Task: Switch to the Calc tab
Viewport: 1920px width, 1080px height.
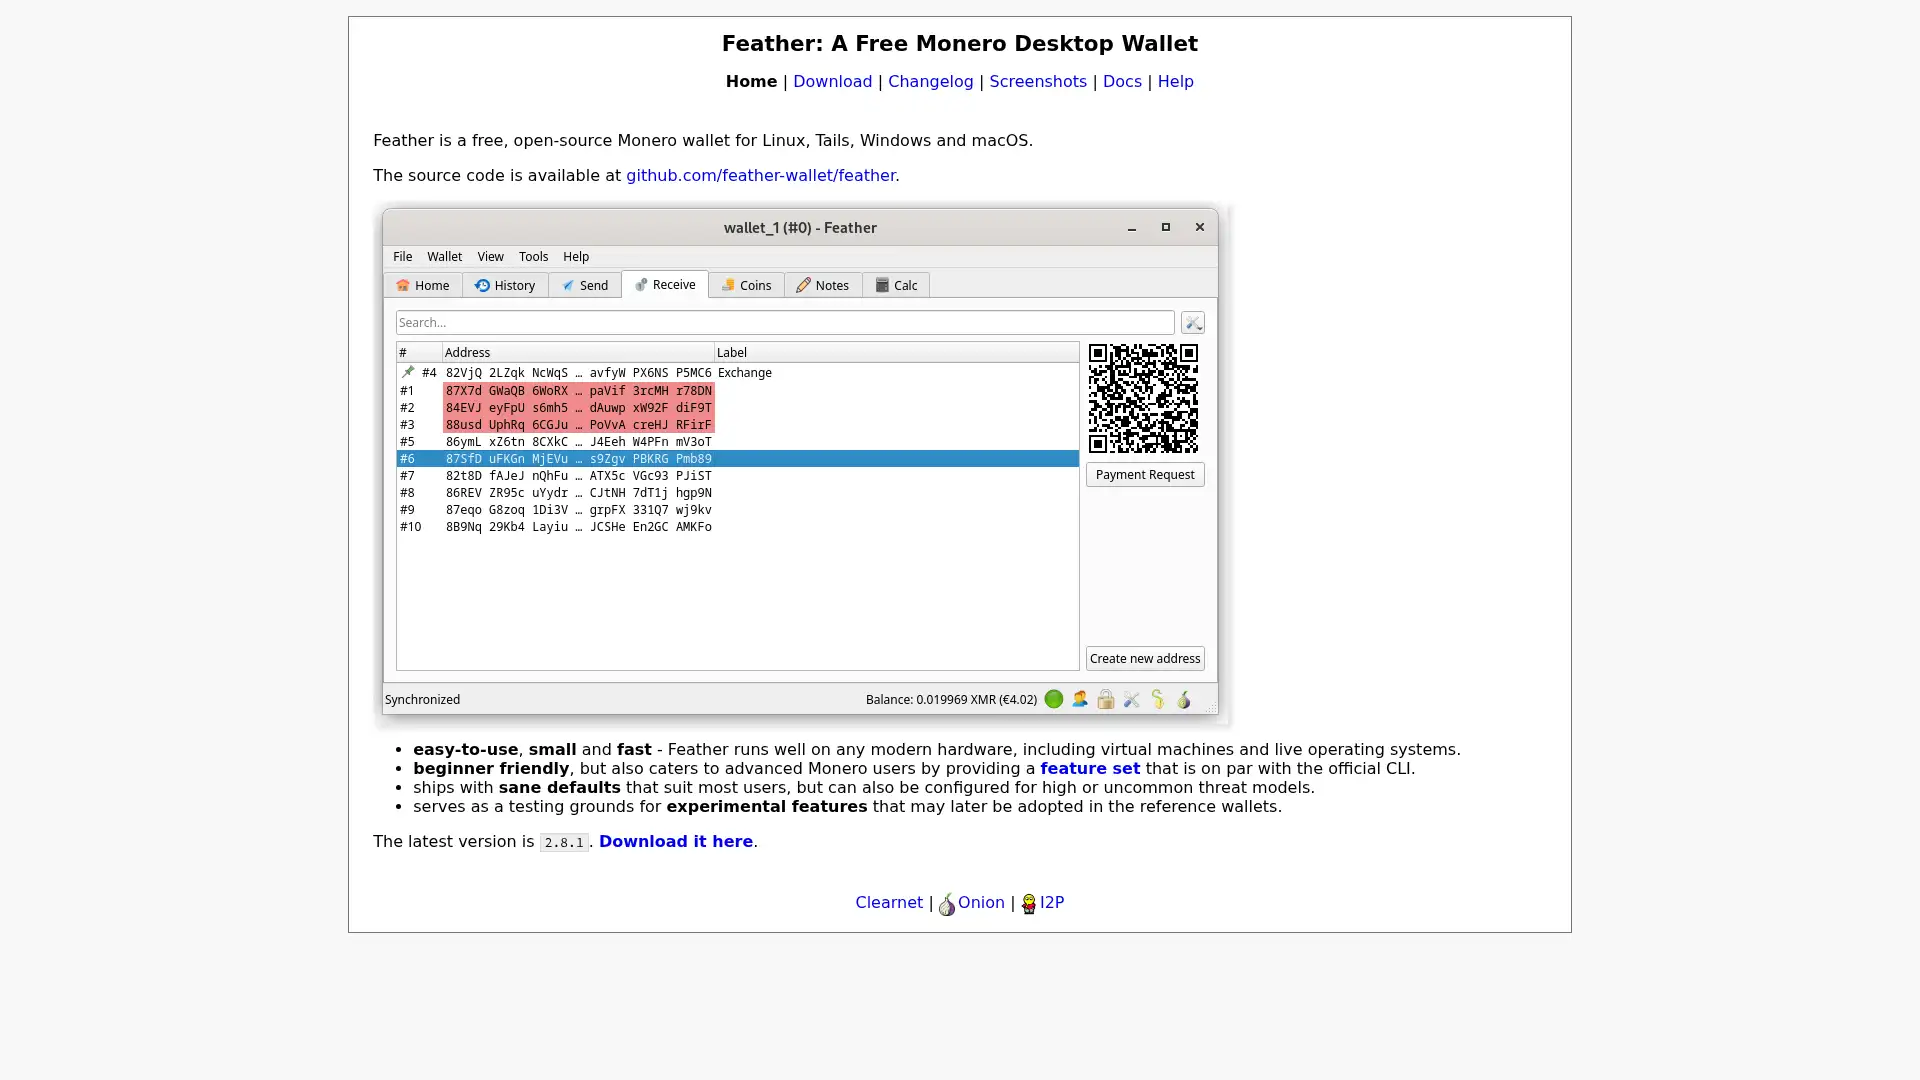Action: 896,285
